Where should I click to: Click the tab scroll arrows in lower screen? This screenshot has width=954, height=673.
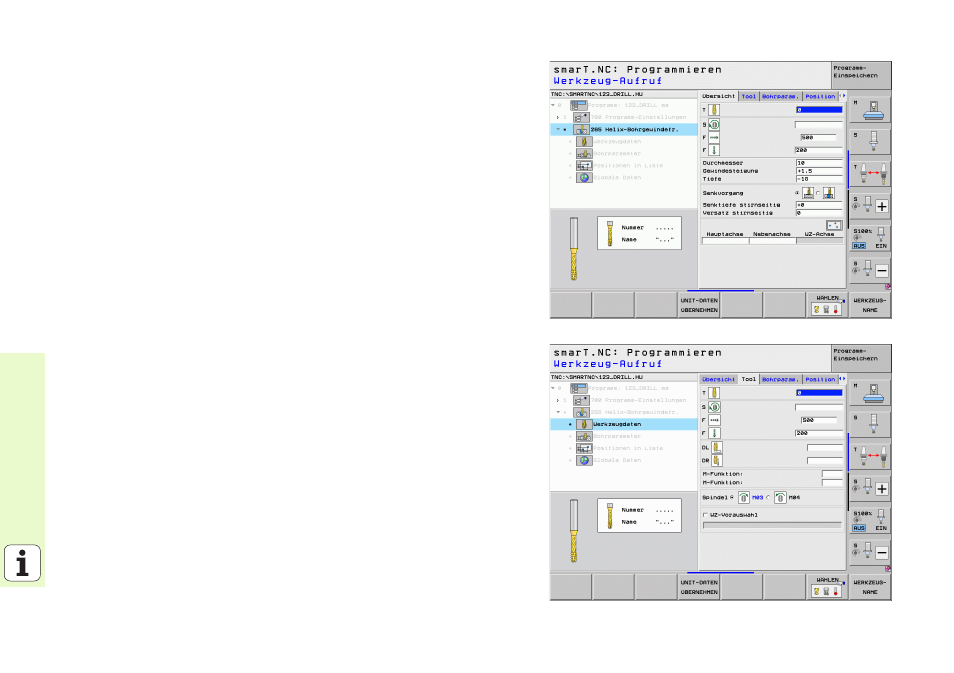click(843, 378)
